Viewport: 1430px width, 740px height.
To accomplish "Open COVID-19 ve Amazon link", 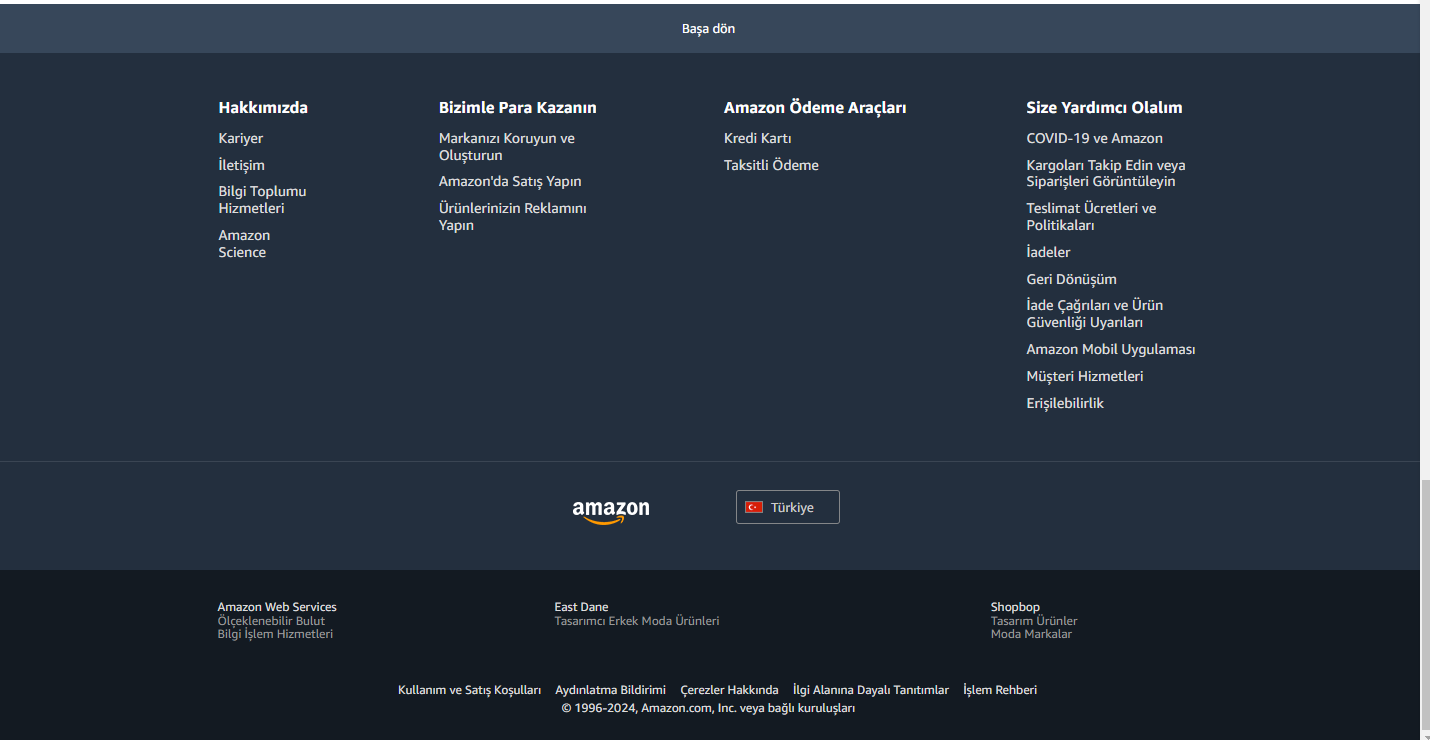I will 1094,138.
